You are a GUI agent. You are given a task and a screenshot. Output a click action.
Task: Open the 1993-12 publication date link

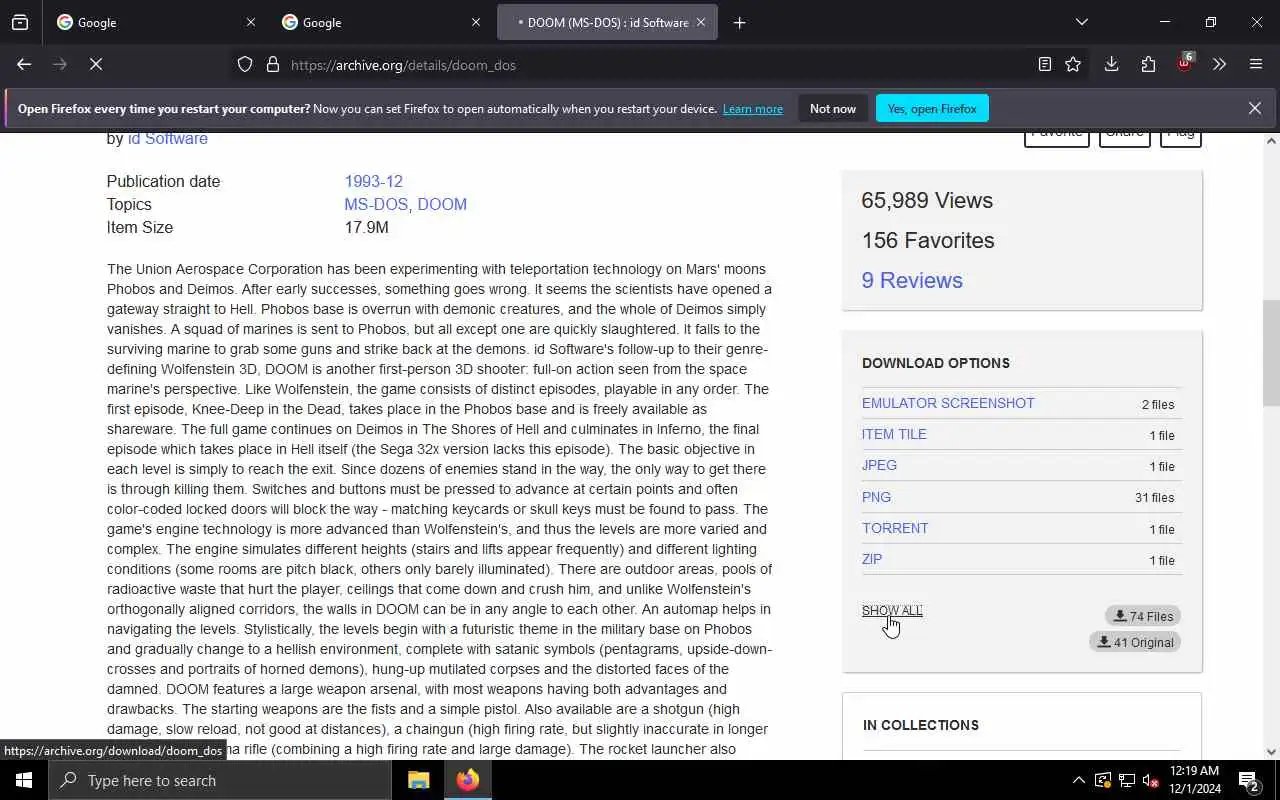(x=373, y=181)
